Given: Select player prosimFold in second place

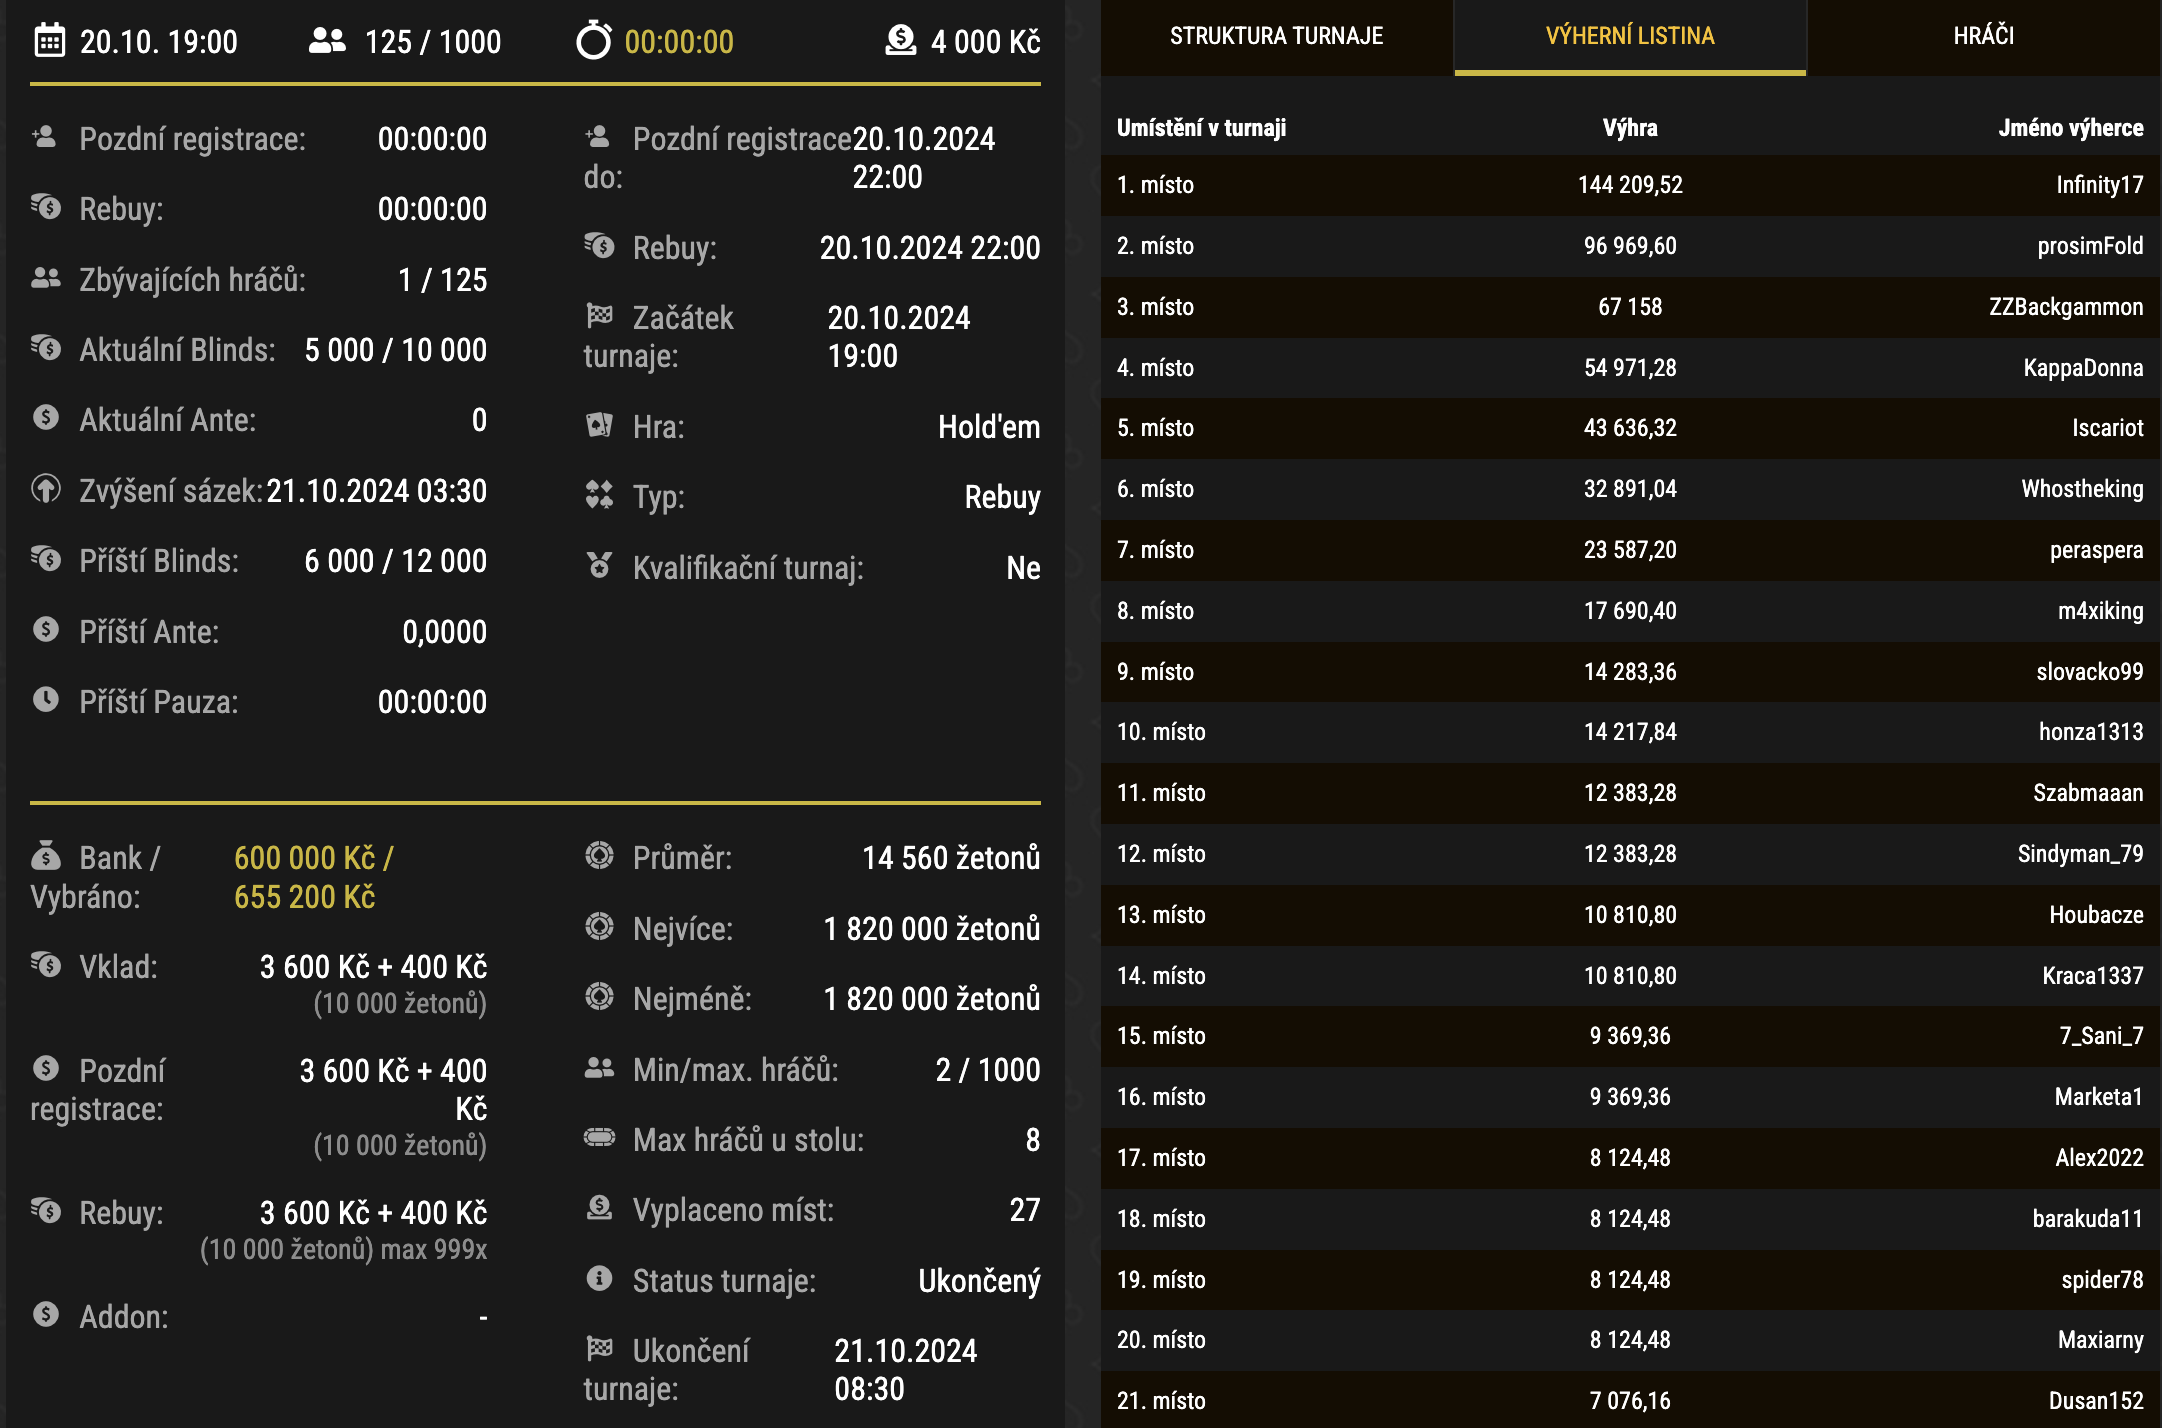Looking at the screenshot, I should (x=2090, y=246).
